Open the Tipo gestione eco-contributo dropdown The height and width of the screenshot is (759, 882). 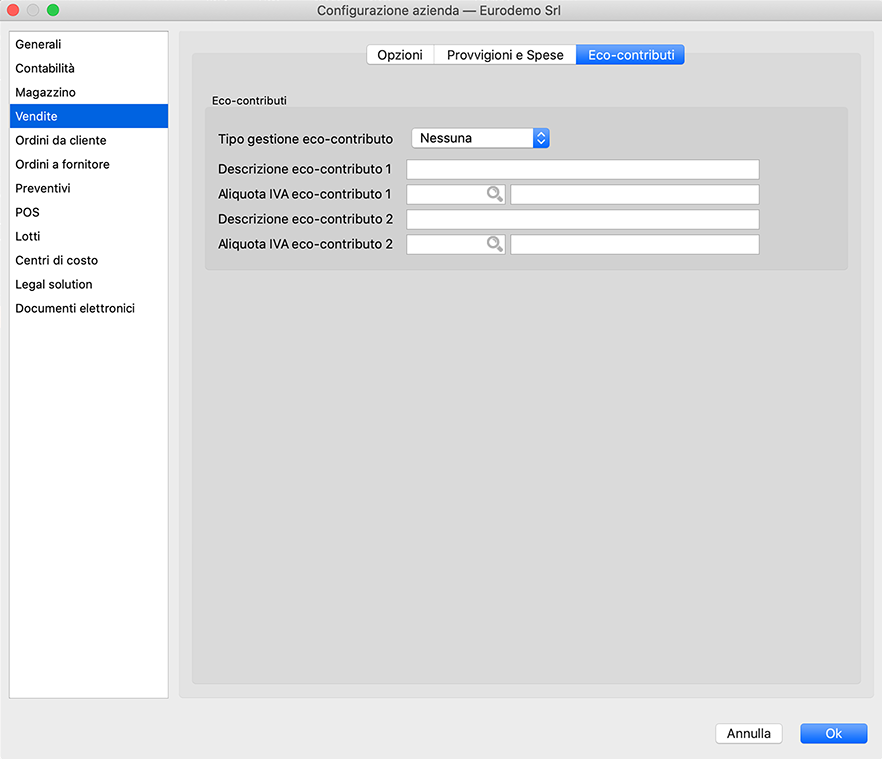(481, 138)
